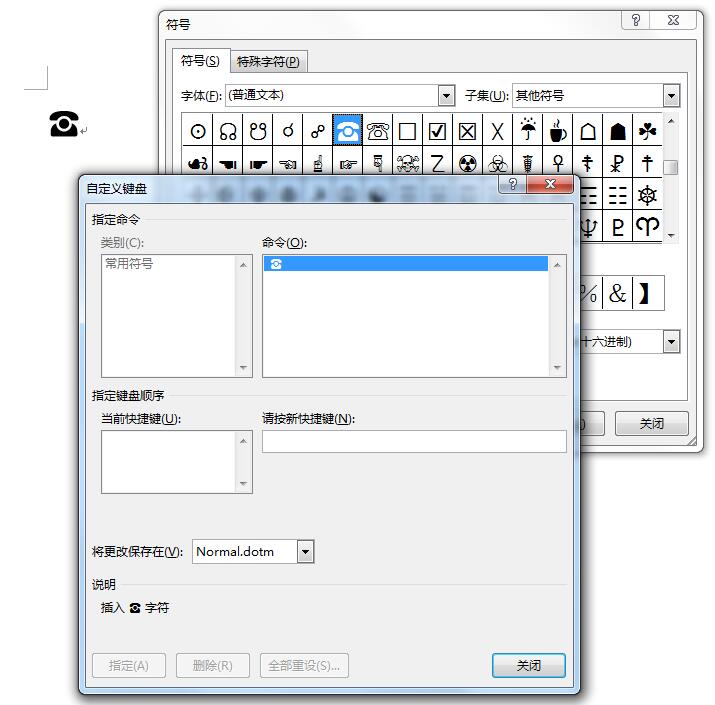
Task: Select the reversed rotated floral heart symbol
Action: pos(197,162)
